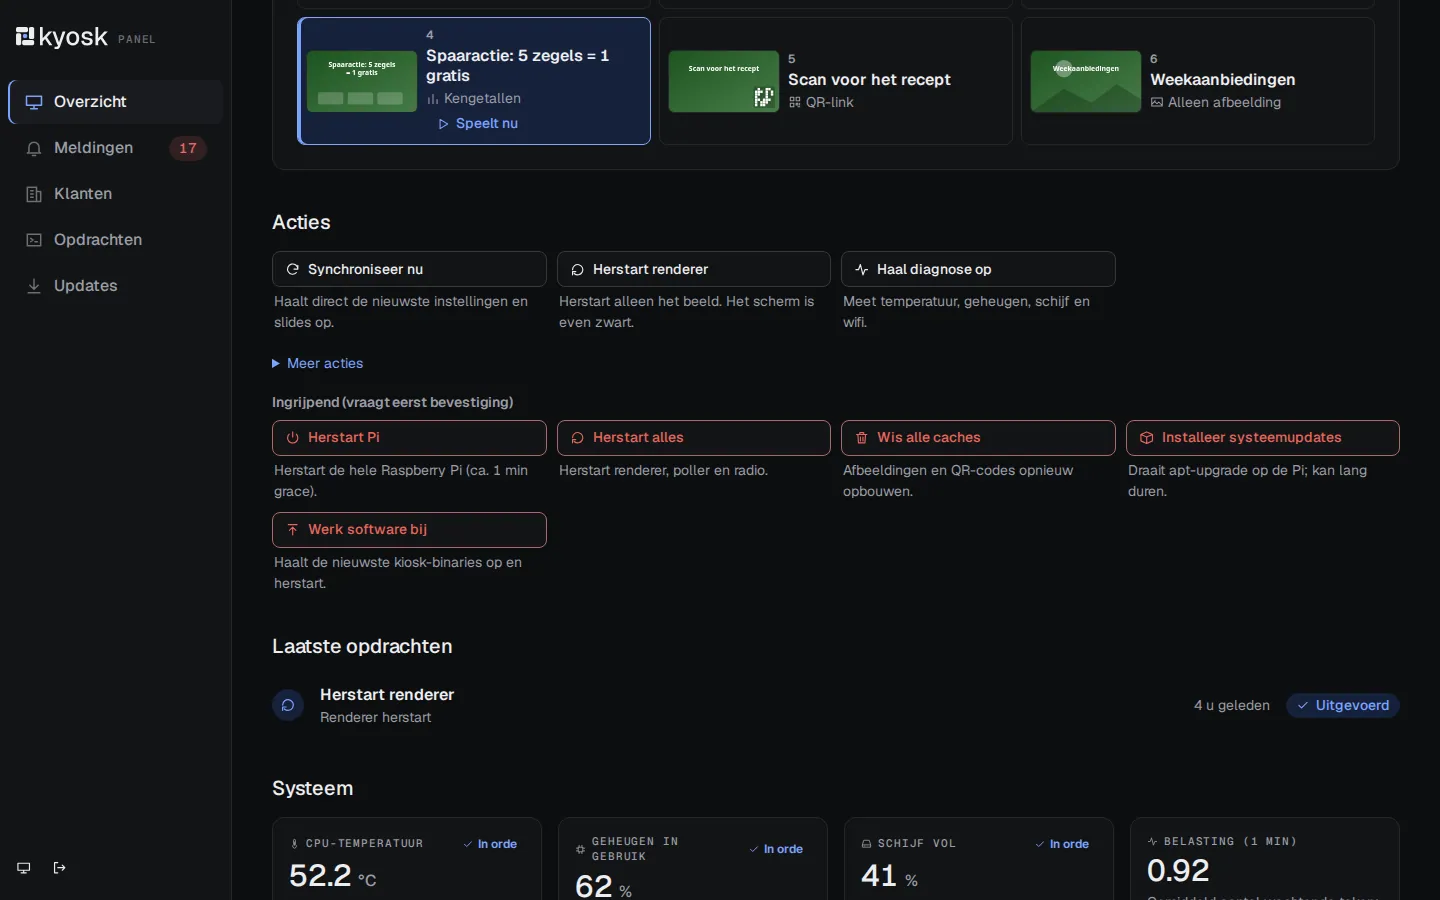Click the QR-link label on slide 5
The width and height of the screenshot is (1440, 900).
(x=821, y=103)
